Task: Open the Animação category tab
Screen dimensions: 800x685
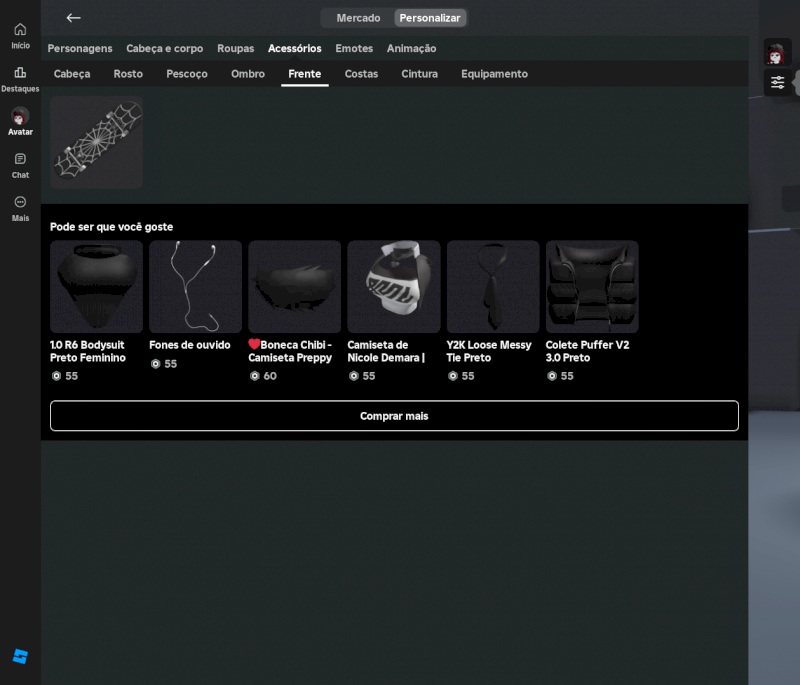Action: pyautogui.click(x=411, y=48)
